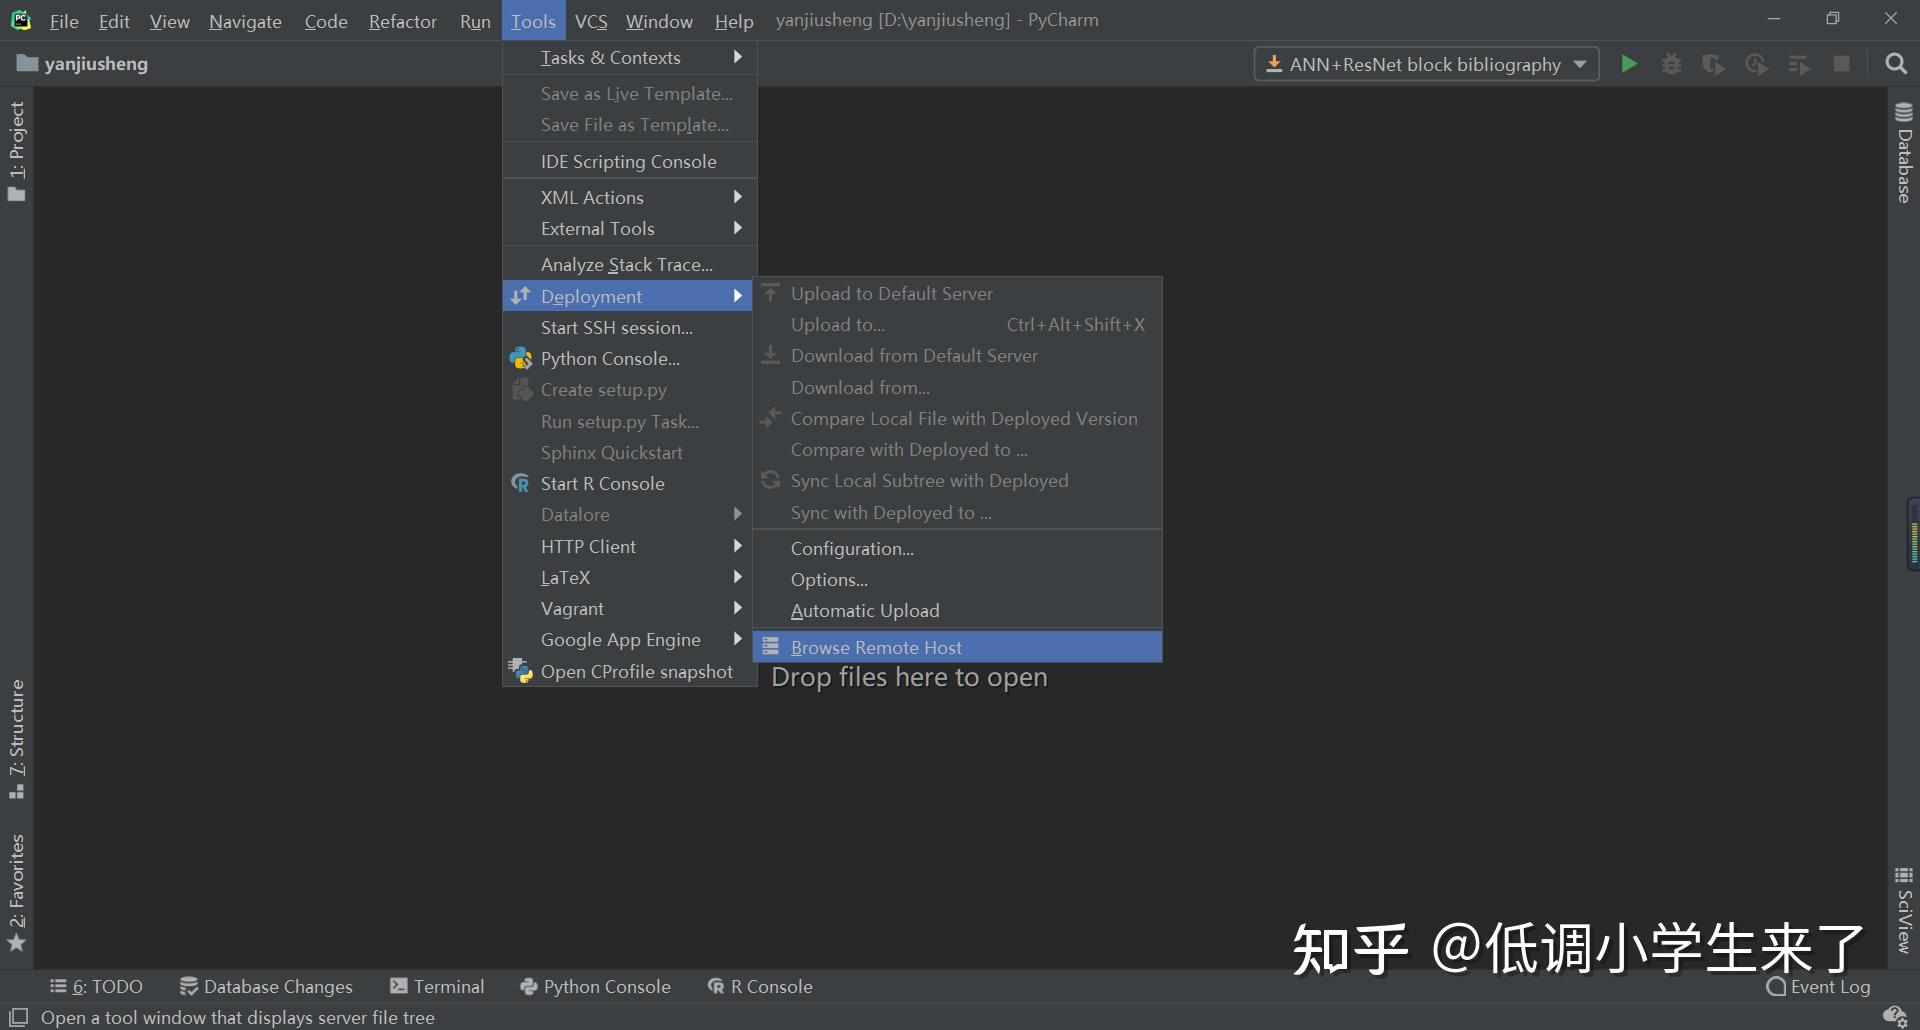Open the Terminal tab
Image resolution: width=1920 pixels, height=1030 pixels.
(437, 987)
